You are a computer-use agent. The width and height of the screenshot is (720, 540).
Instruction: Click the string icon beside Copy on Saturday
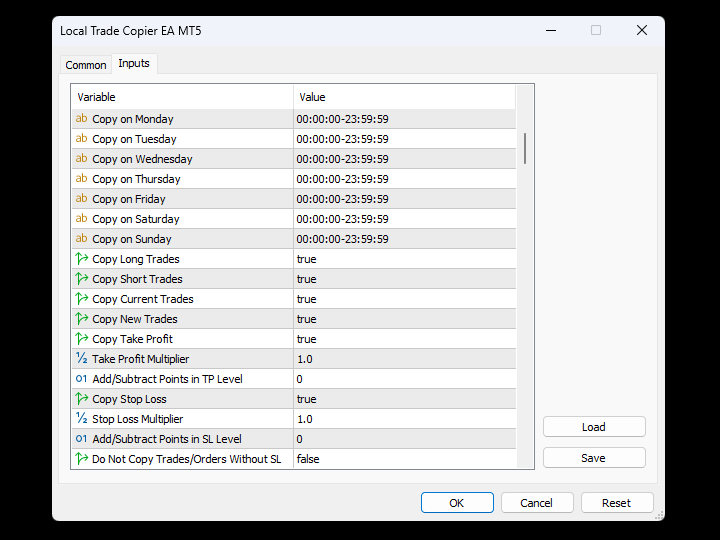(x=81, y=219)
